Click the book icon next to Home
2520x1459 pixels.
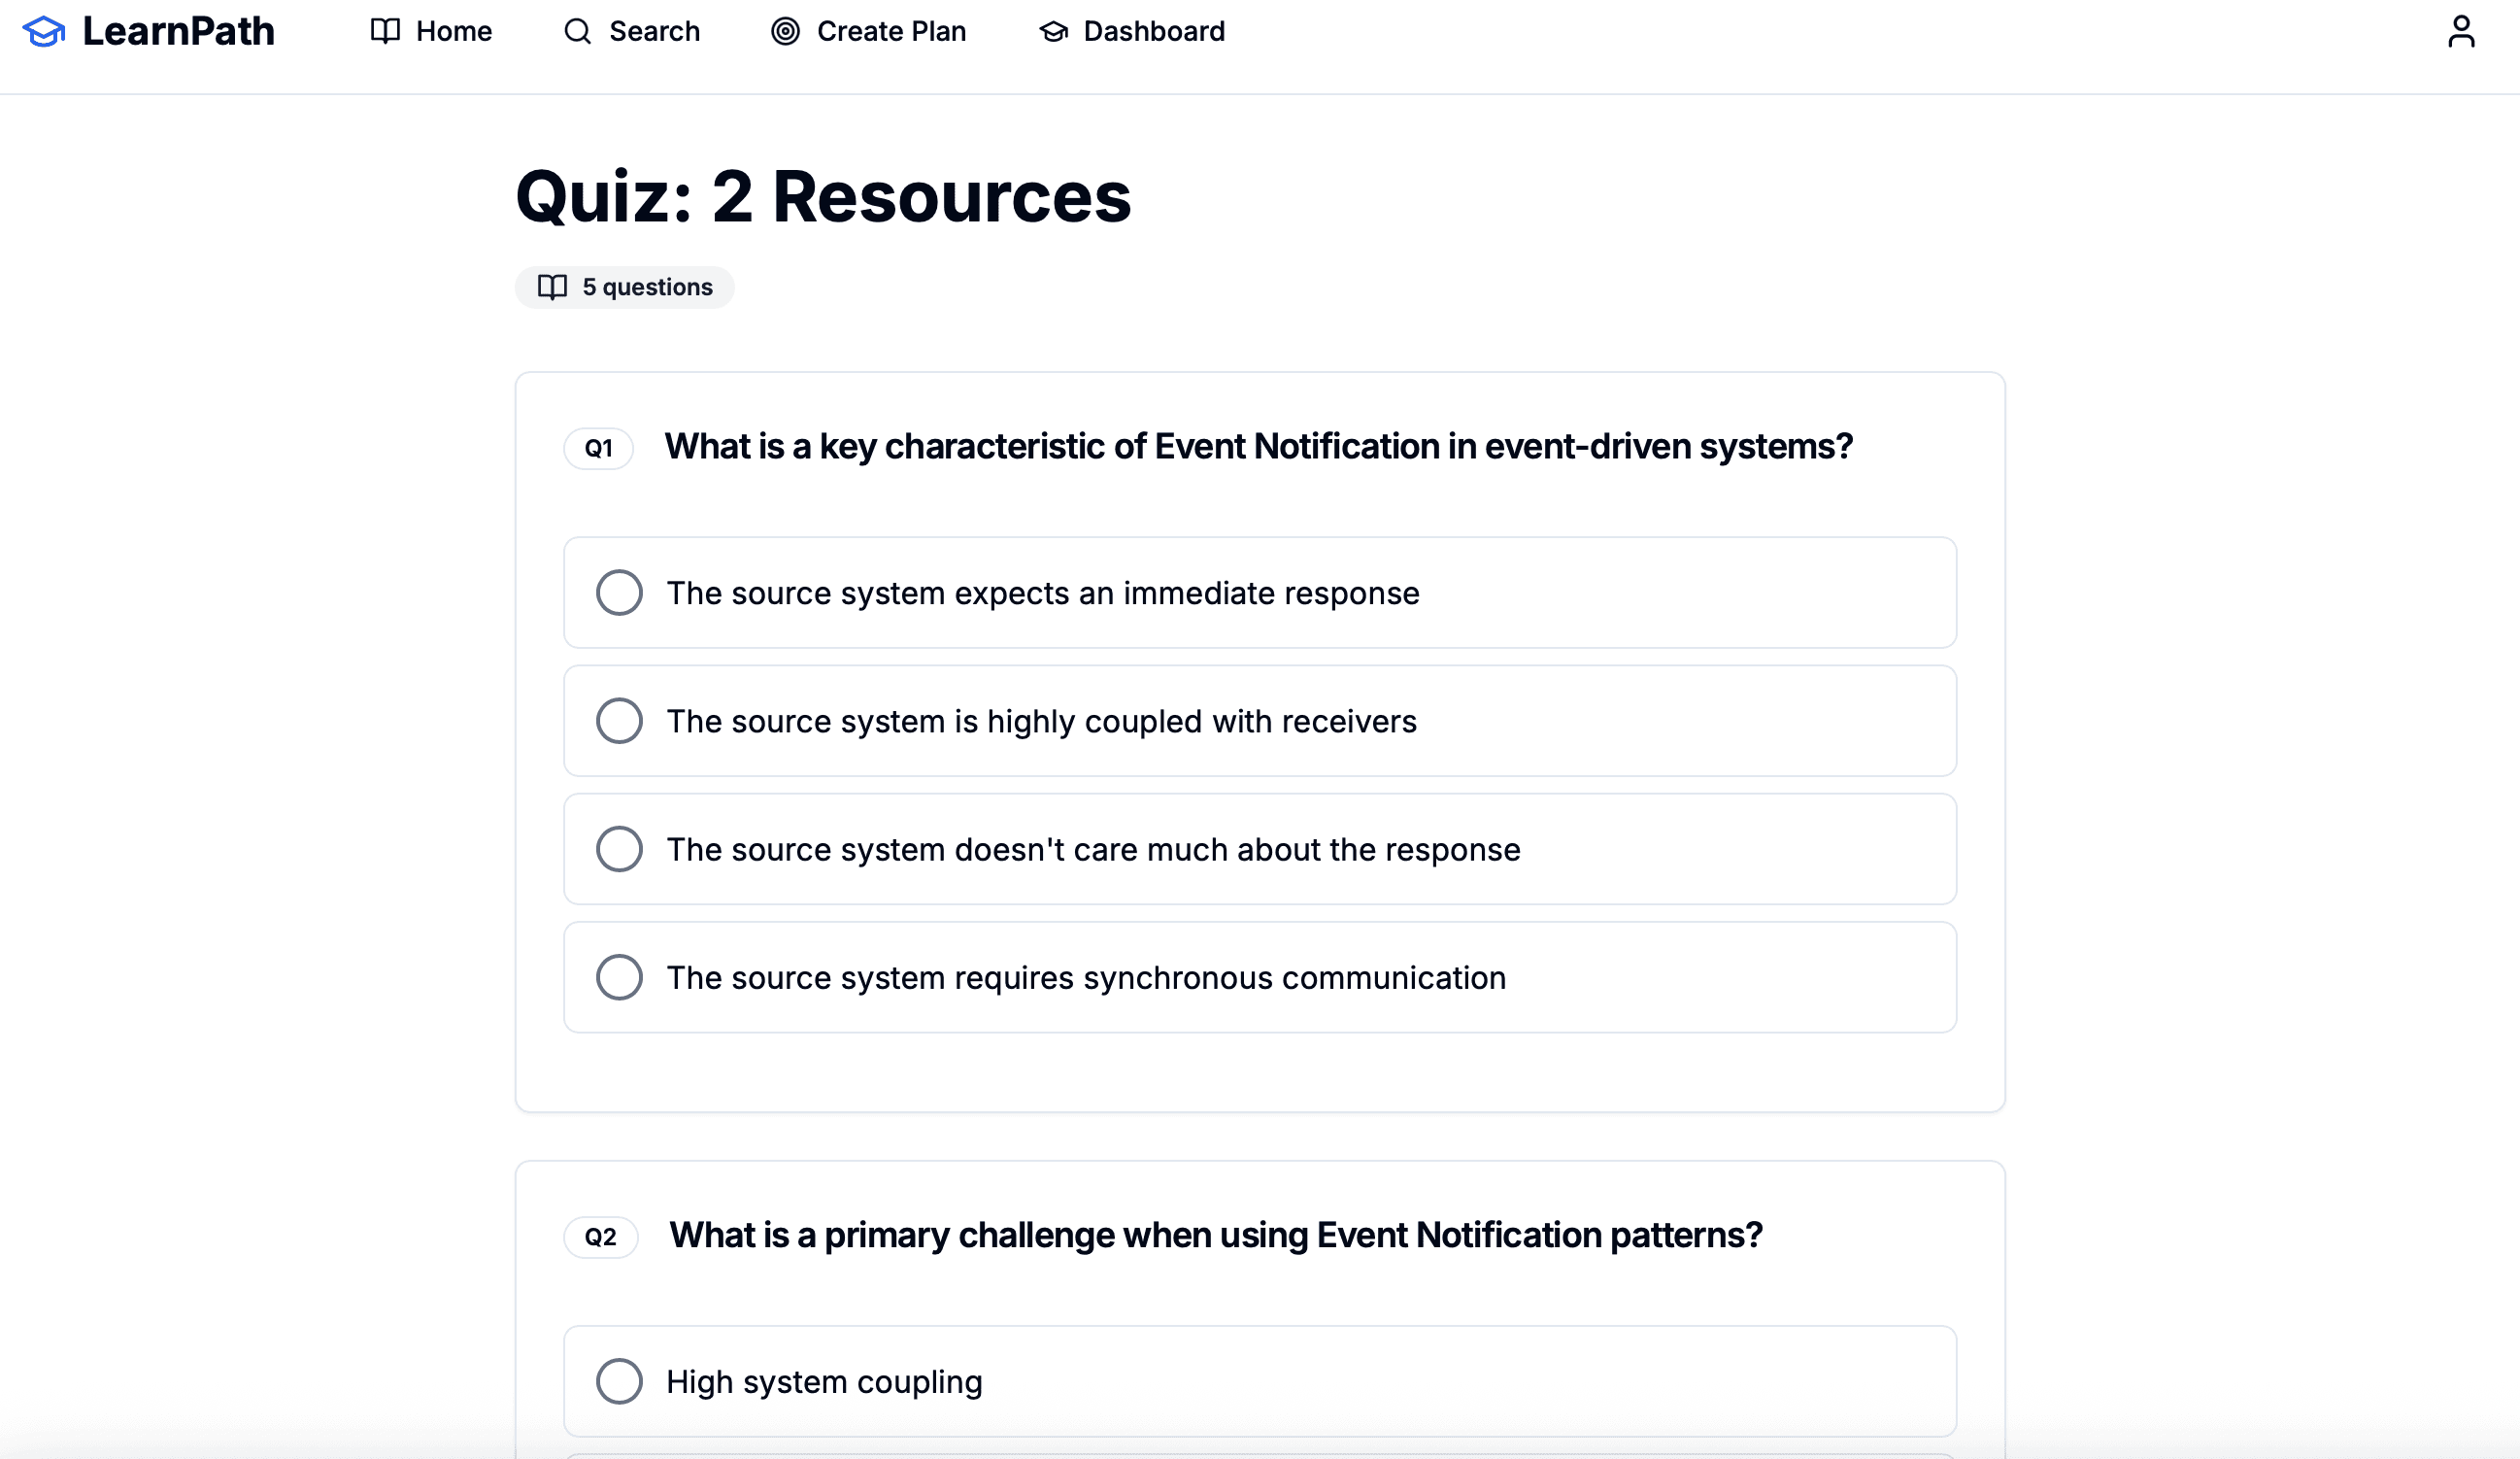click(385, 31)
